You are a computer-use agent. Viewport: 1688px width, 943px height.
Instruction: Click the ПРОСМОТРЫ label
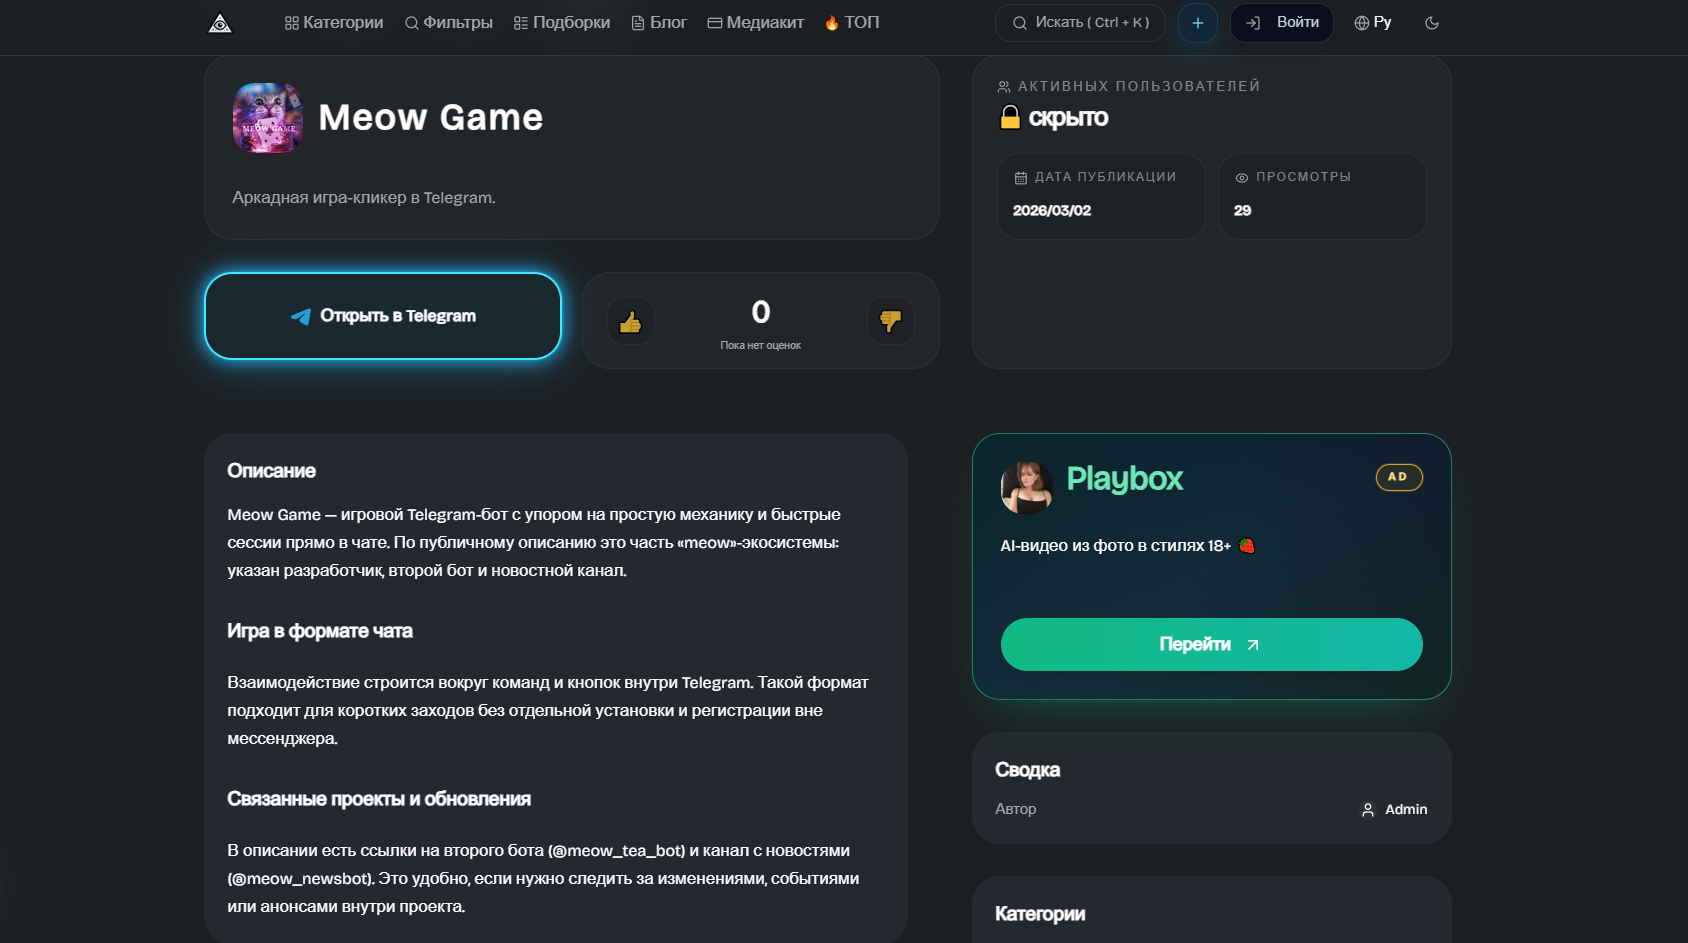pos(1304,177)
